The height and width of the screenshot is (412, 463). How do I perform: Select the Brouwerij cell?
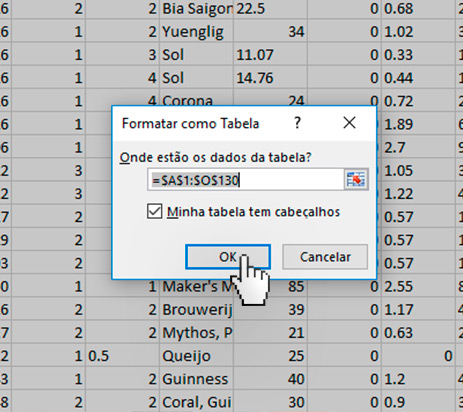[x=196, y=310]
